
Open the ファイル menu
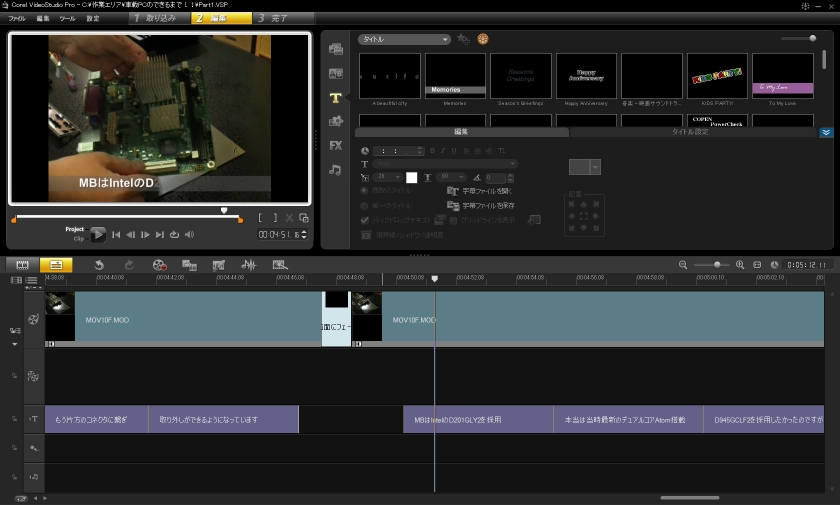tap(17, 19)
